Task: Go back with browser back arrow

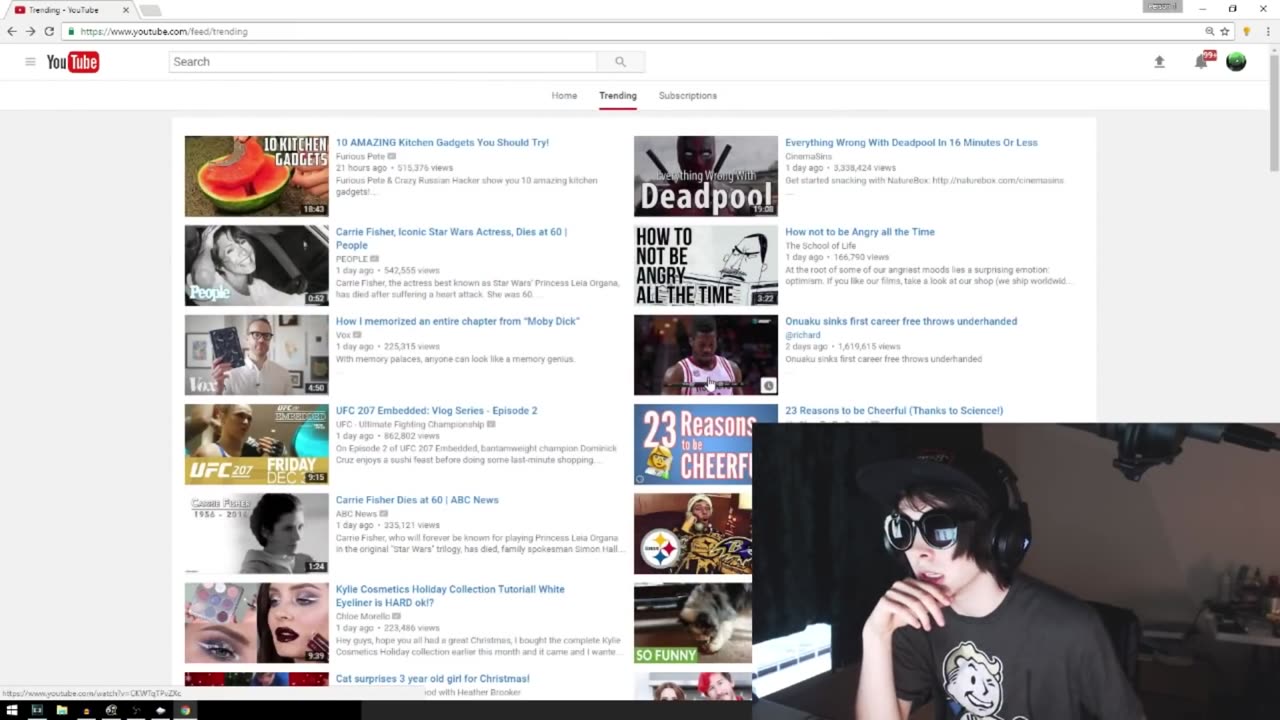Action: [12, 31]
